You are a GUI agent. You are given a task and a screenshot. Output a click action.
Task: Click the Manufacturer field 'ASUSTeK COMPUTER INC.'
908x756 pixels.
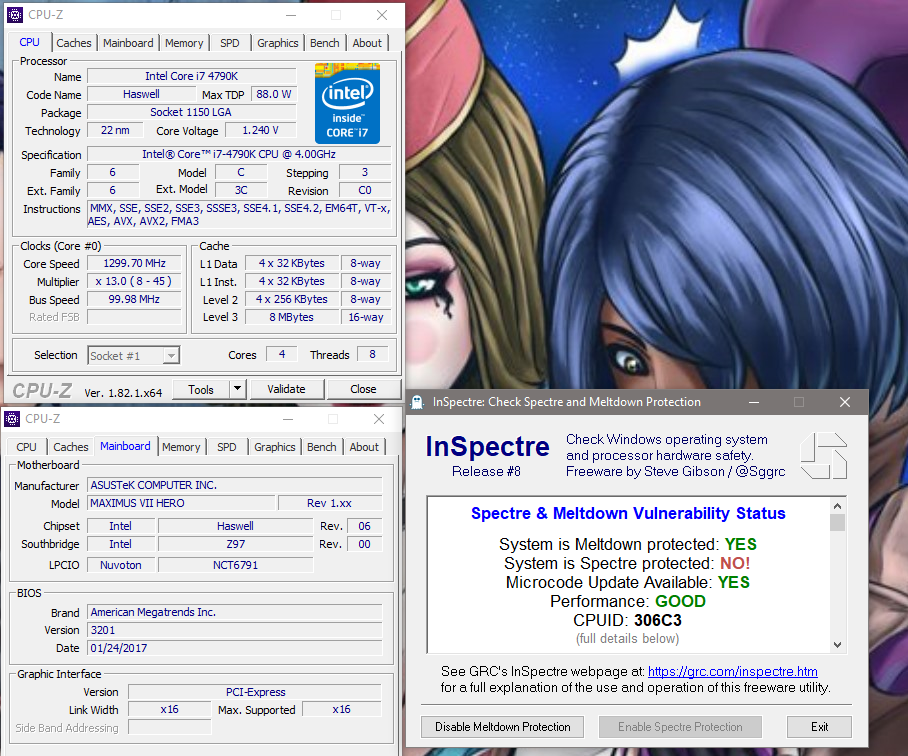[235, 485]
